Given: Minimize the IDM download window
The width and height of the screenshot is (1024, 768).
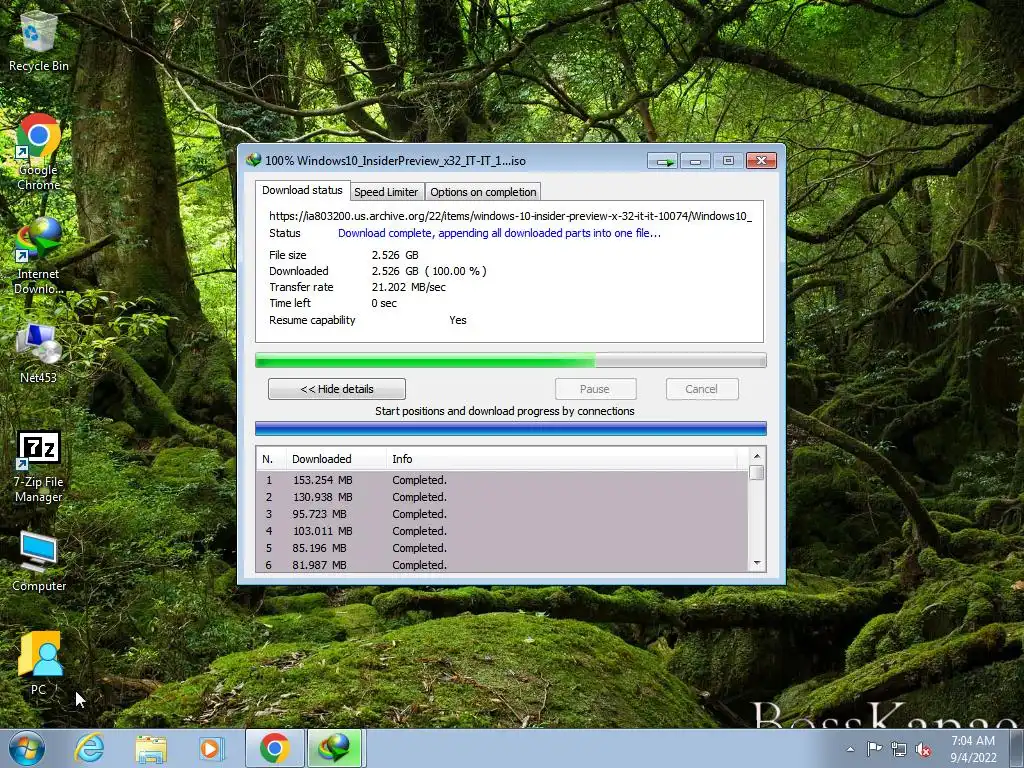Looking at the screenshot, I should 696,161.
